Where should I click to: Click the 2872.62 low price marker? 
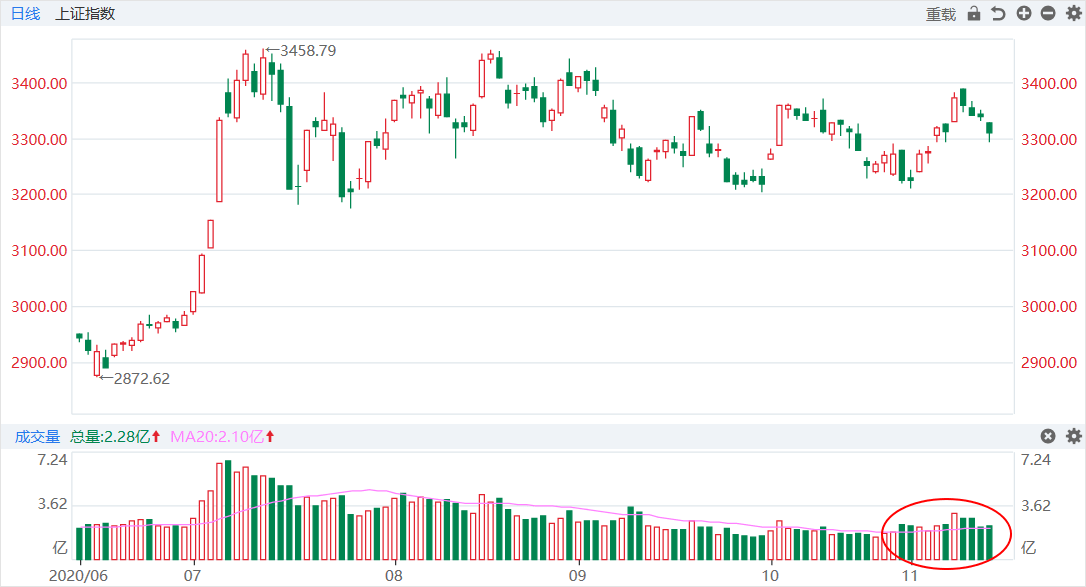pyautogui.click(x=141, y=378)
